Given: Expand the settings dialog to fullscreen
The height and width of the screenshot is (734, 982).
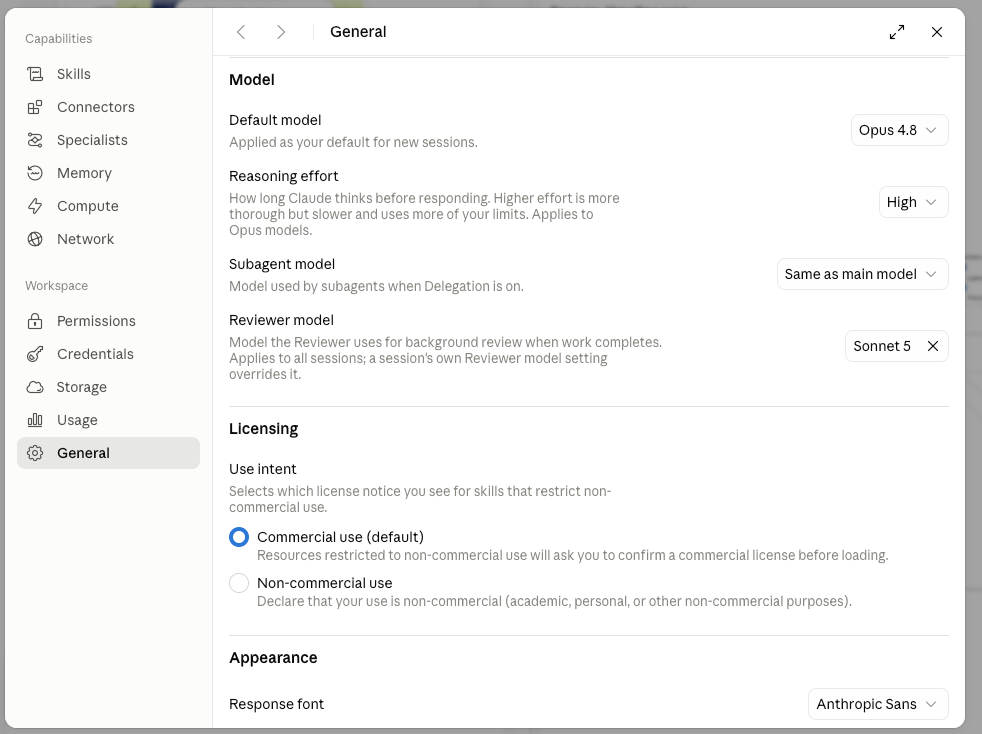Looking at the screenshot, I should (897, 32).
